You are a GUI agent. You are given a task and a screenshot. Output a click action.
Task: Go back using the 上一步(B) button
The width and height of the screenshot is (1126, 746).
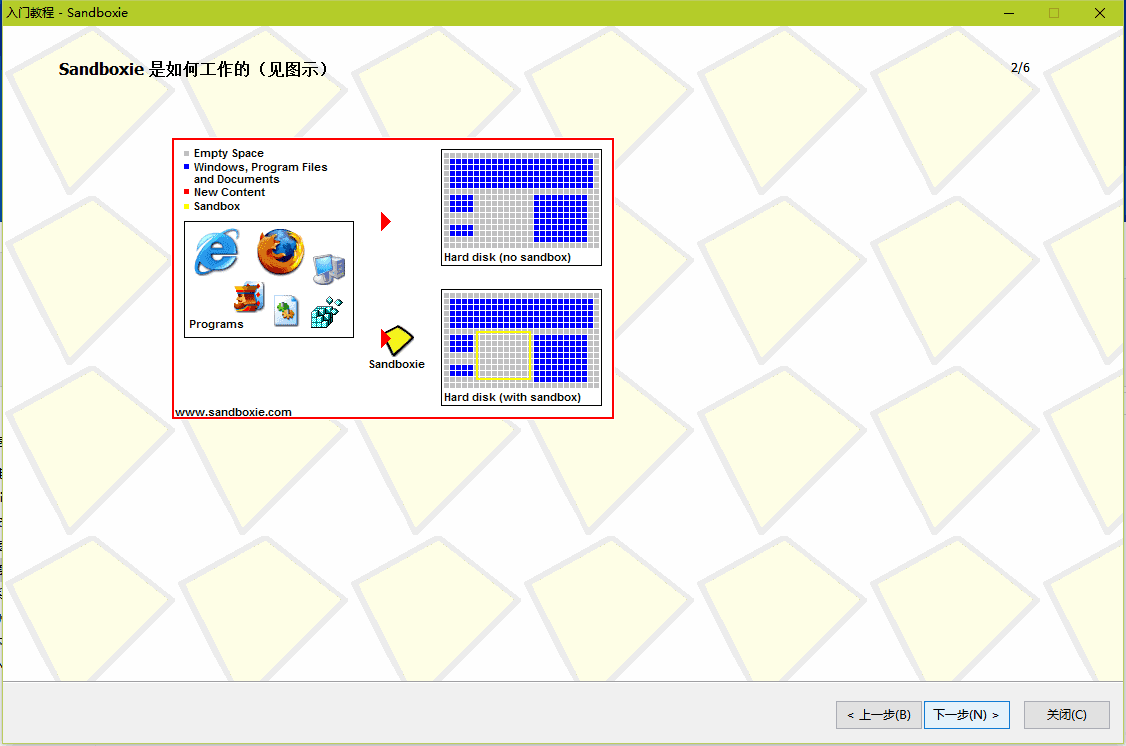click(877, 714)
